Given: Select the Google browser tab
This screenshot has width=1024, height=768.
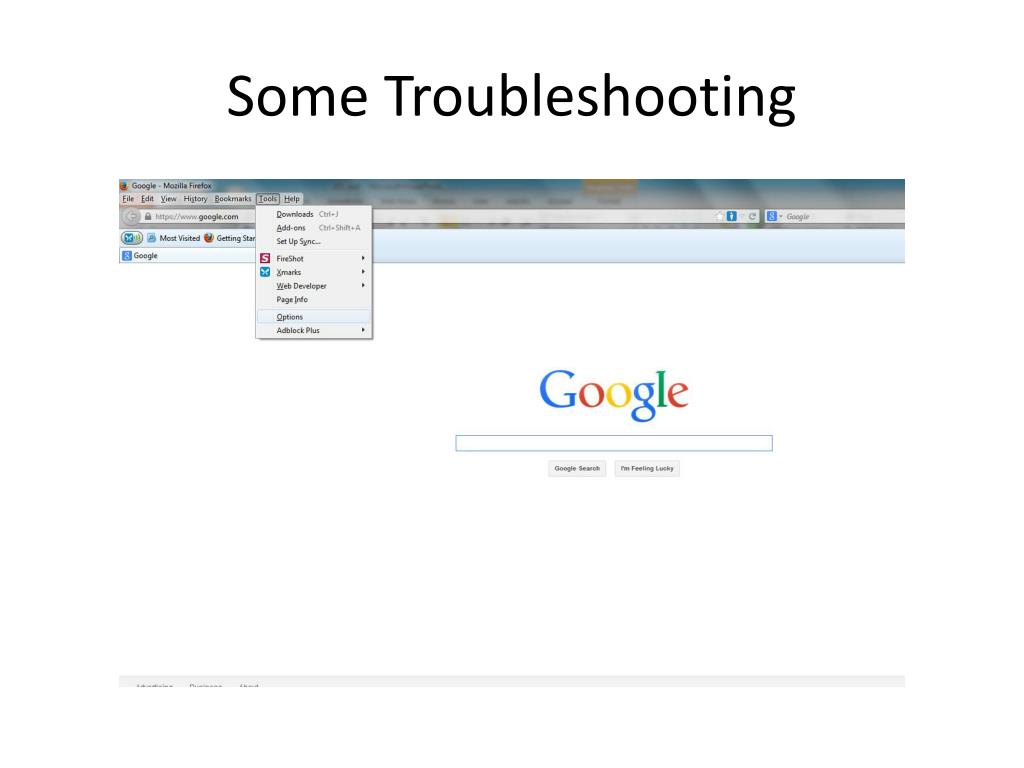Looking at the screenshot, I should point(187,255).
